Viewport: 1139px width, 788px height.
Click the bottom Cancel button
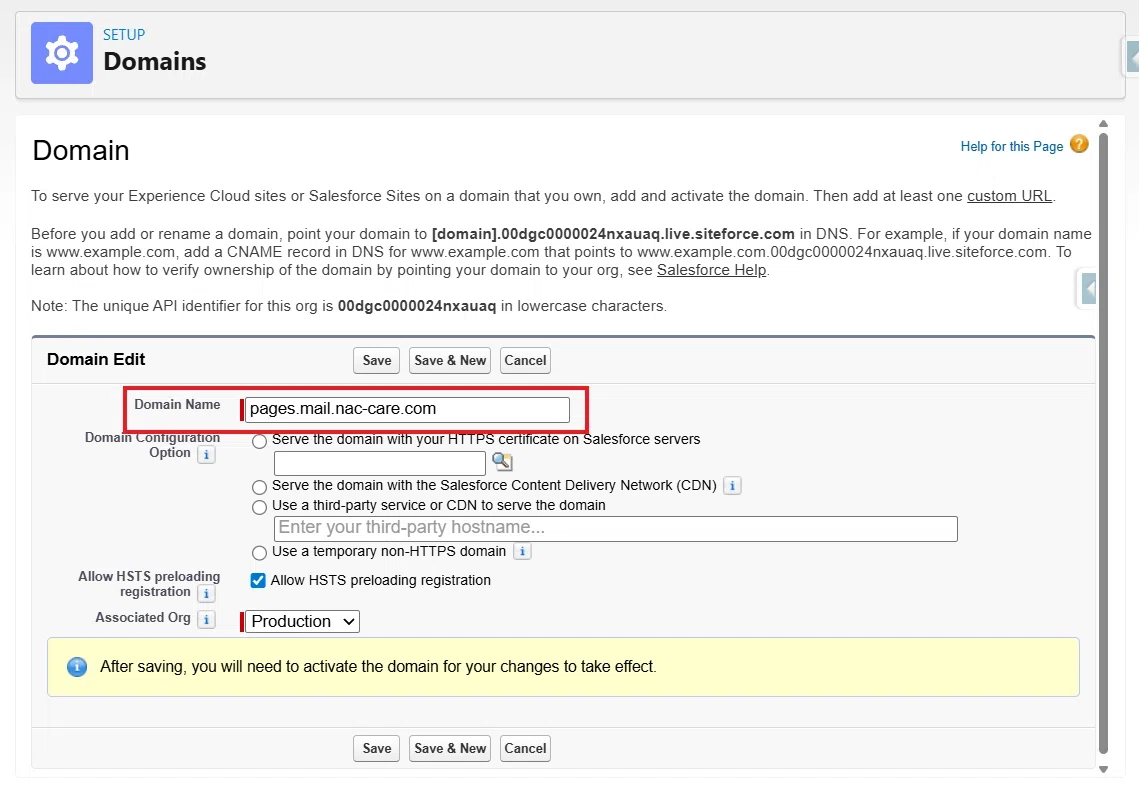525,749
